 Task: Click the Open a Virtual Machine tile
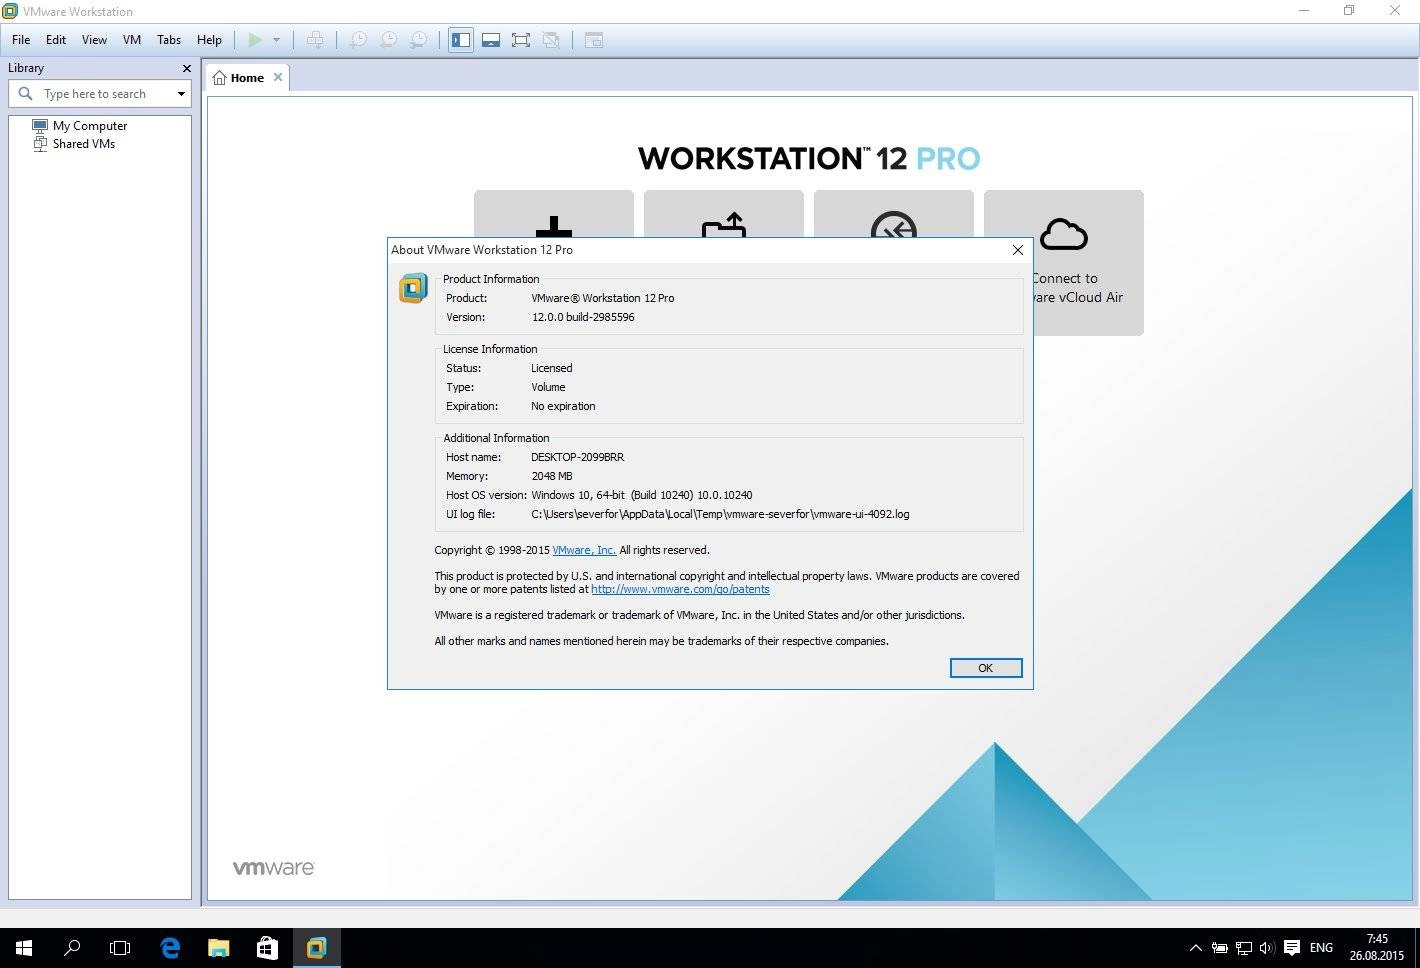(x=723, y=216)
